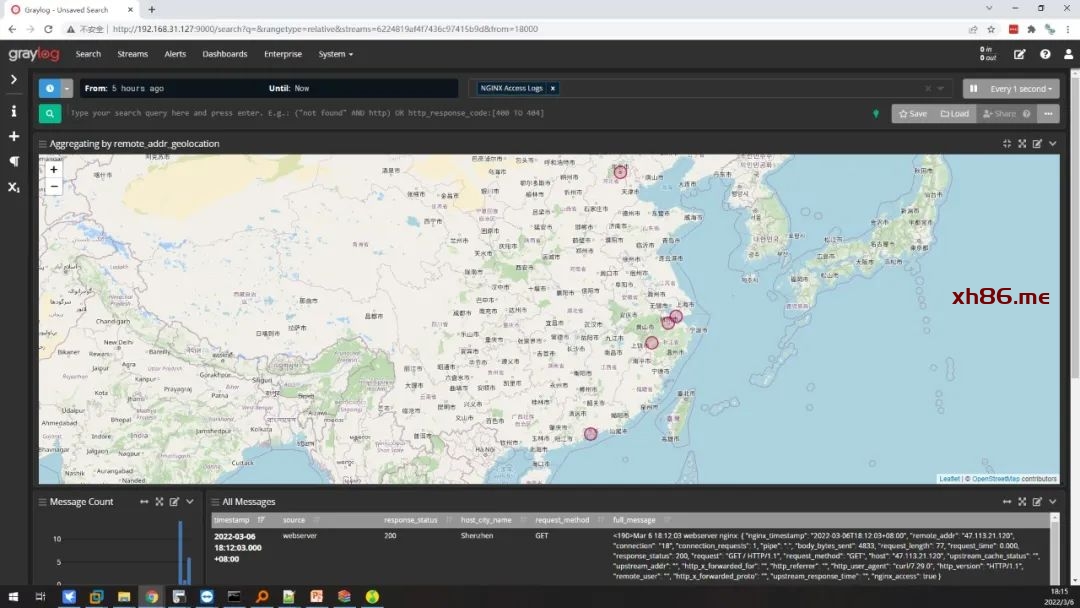The height and width of the screenshot is (608, 1080).
Task: Open the Dashboards menu item
Action: pyautogui.click(x=224, y=54)
